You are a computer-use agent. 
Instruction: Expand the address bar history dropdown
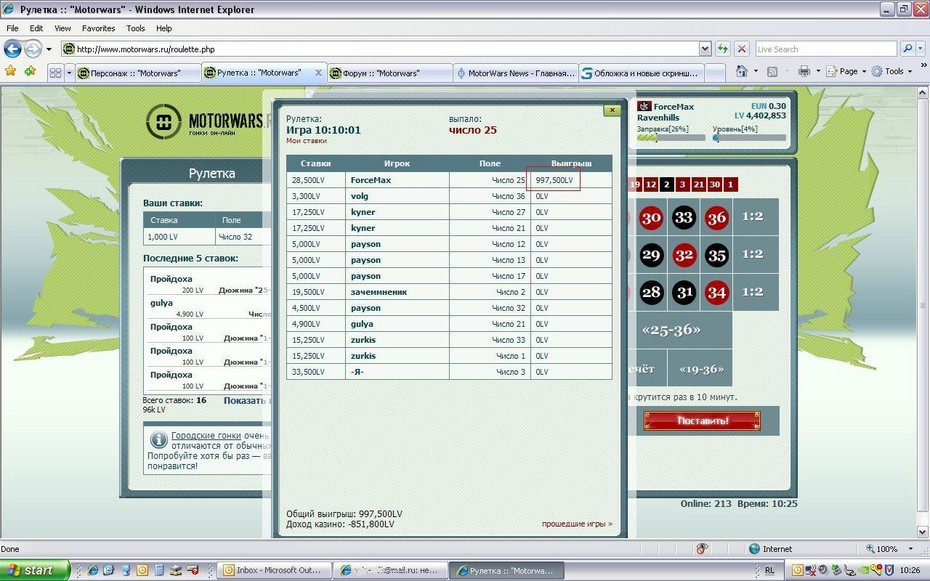(x=705, y=49)
